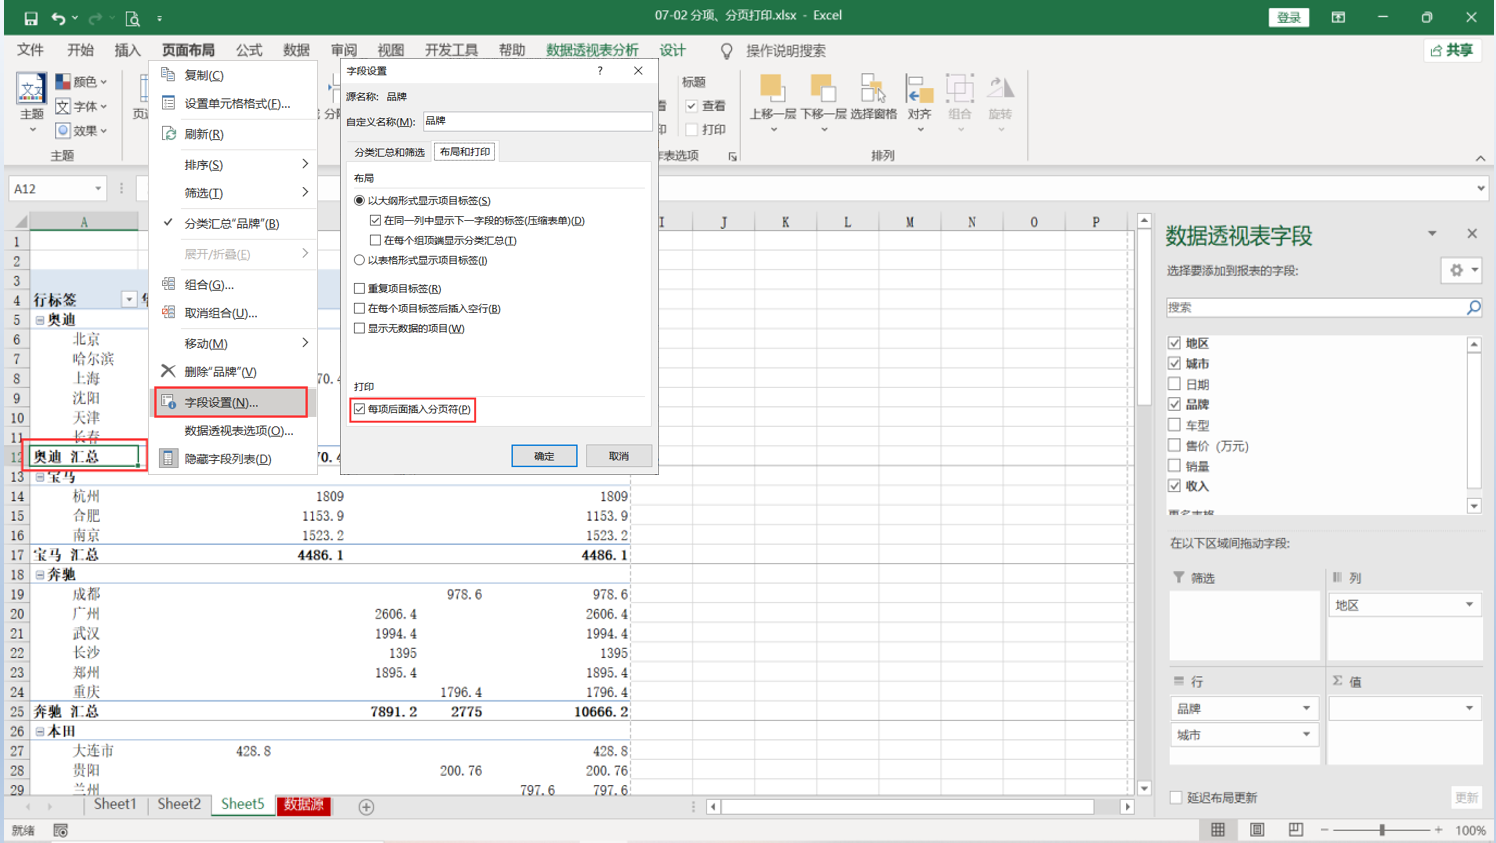The image size is (1496, 843).
Task: Open the 品牌 row field dropdown
Action: 1306,708
